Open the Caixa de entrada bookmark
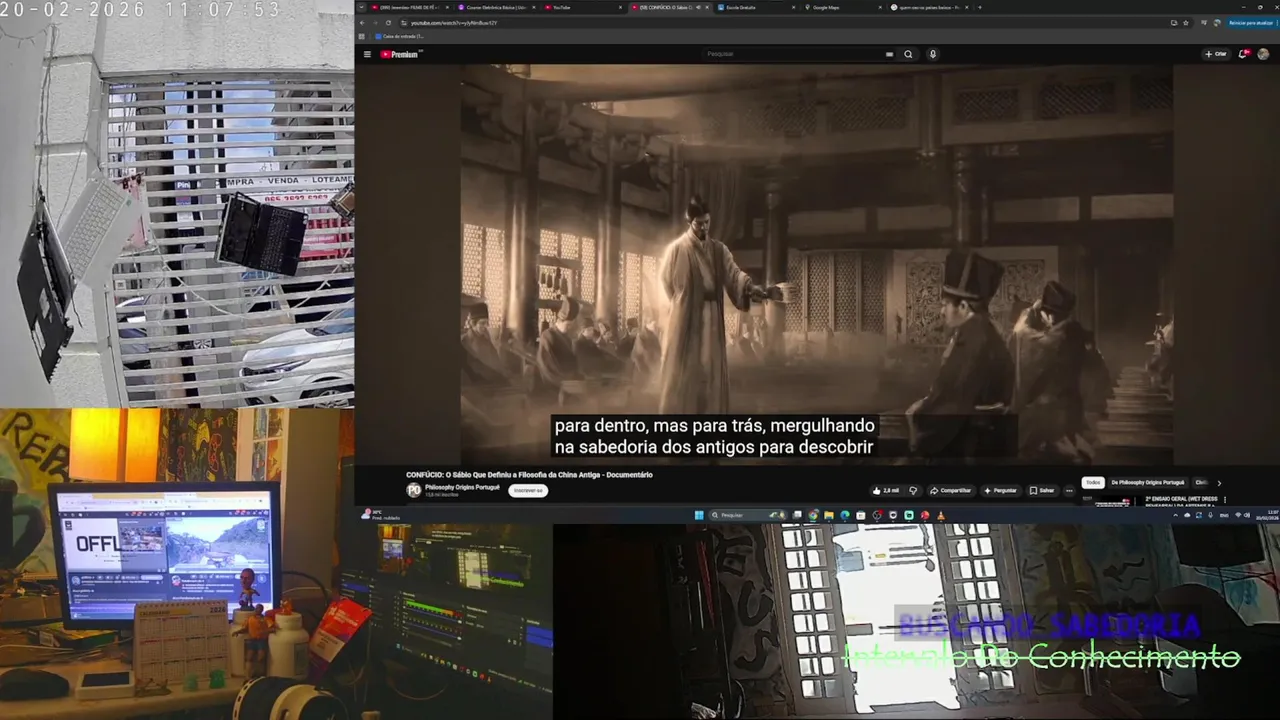This screenshot has width=1280, height=720. point(401,36)
